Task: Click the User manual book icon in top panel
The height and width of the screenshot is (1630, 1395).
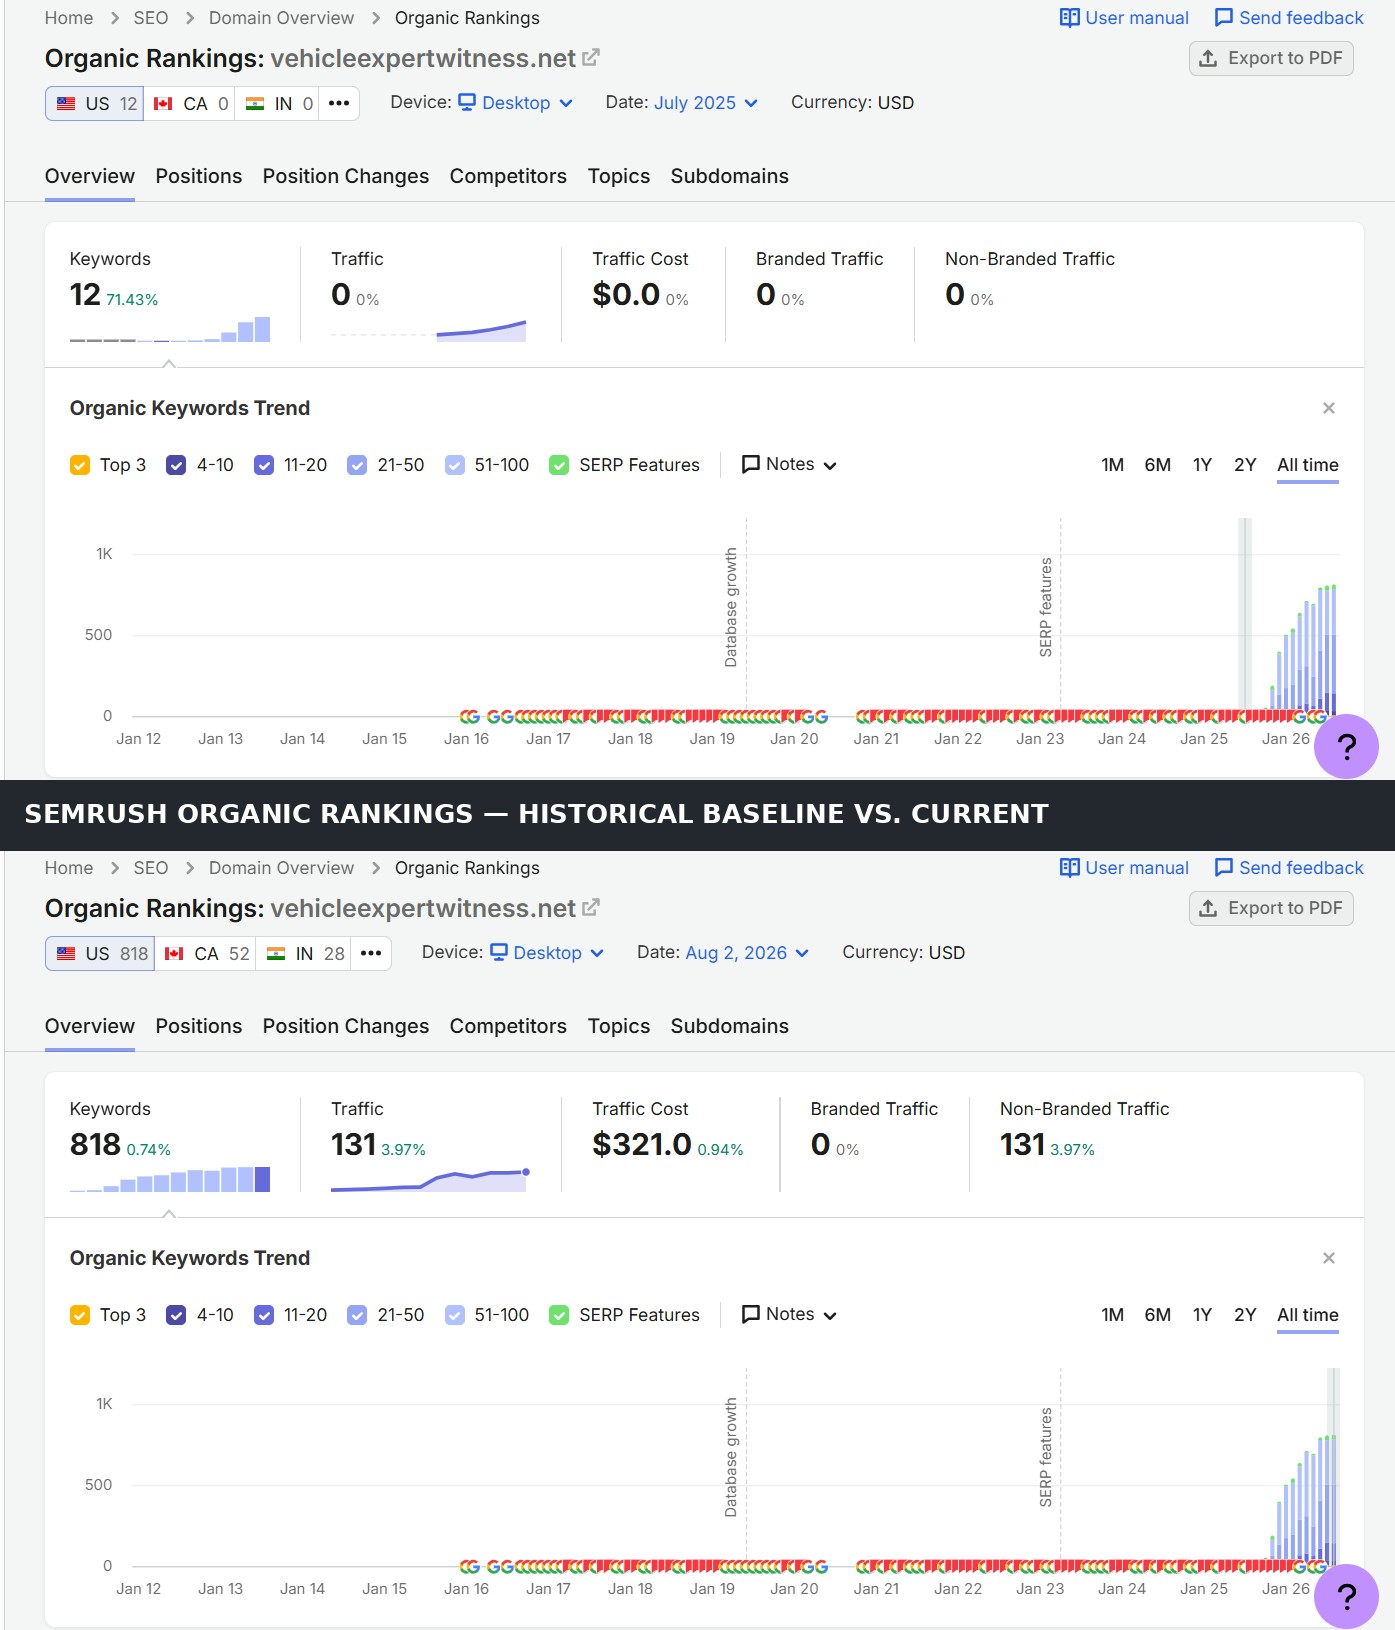Action: (x=1069, y=18)
